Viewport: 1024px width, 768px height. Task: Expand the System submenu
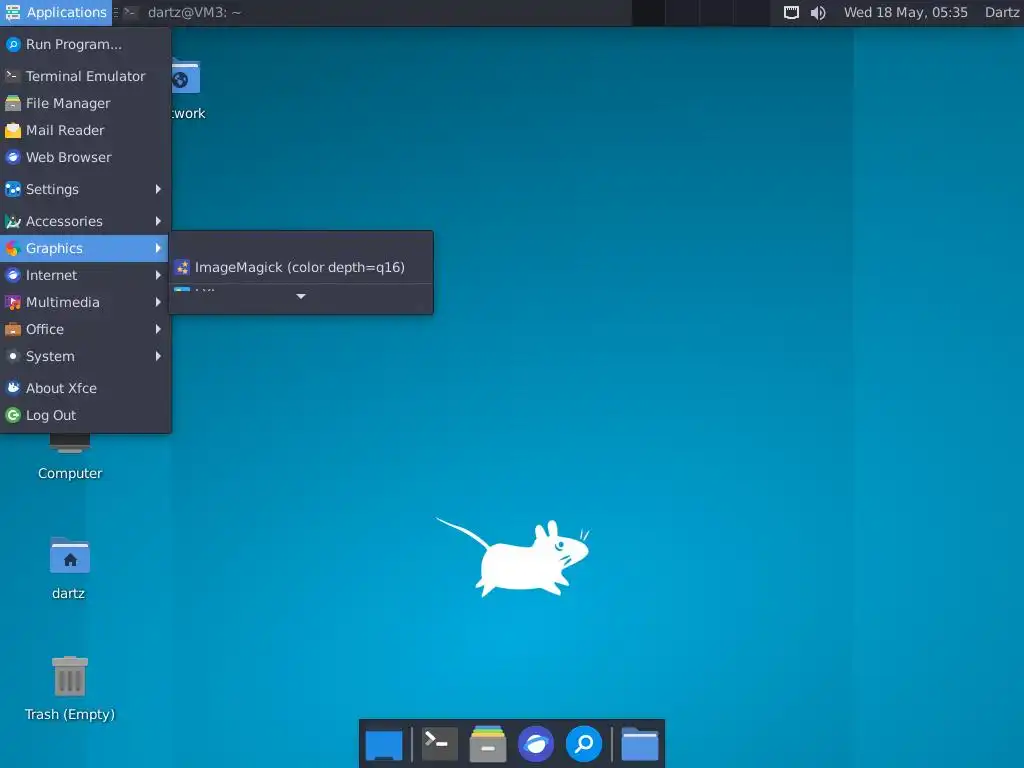click(x=85, y=357)
